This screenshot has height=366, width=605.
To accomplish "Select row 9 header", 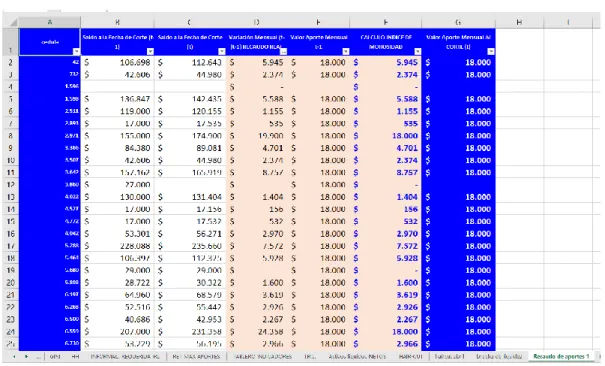I will (11, 148).
